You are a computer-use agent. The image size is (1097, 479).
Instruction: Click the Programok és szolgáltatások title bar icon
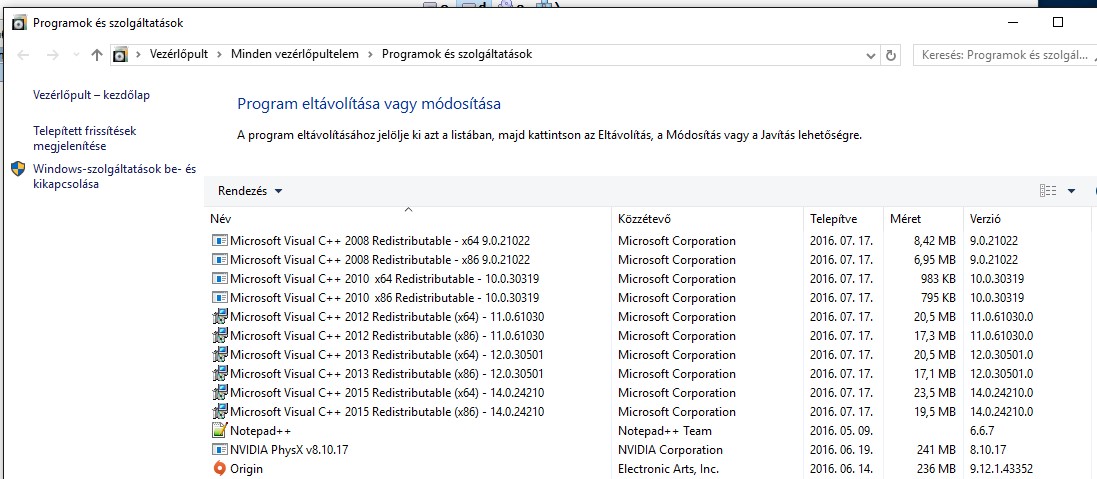tap(20, 23)
